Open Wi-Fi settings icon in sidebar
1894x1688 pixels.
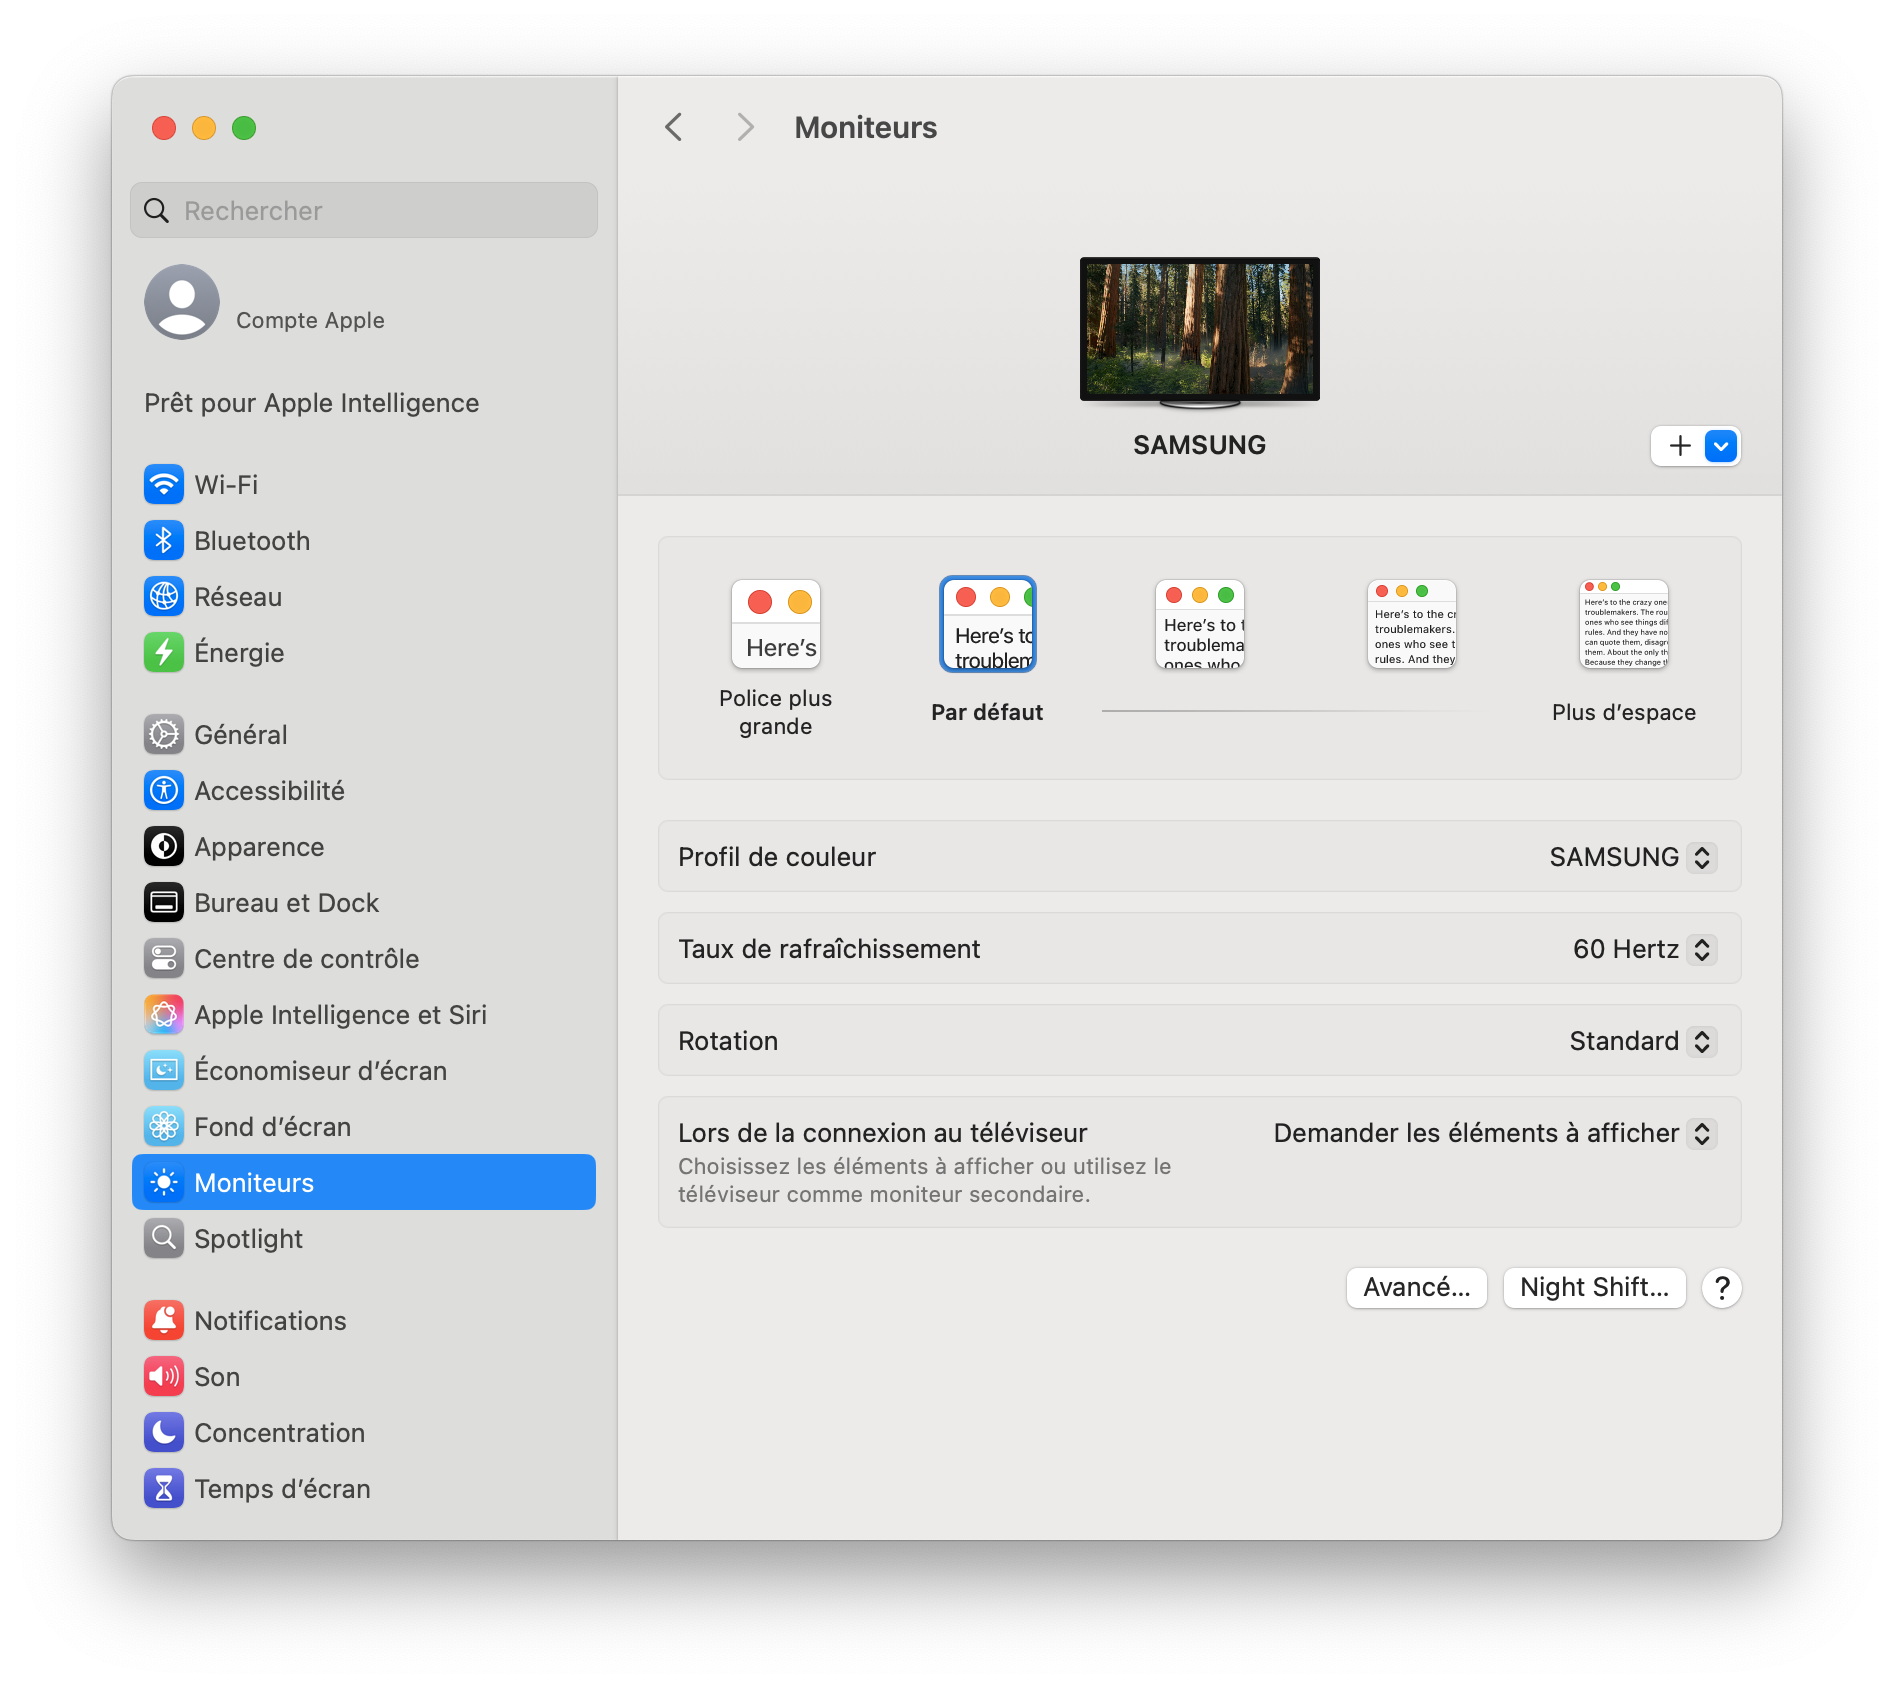click(x=164, y=485)
